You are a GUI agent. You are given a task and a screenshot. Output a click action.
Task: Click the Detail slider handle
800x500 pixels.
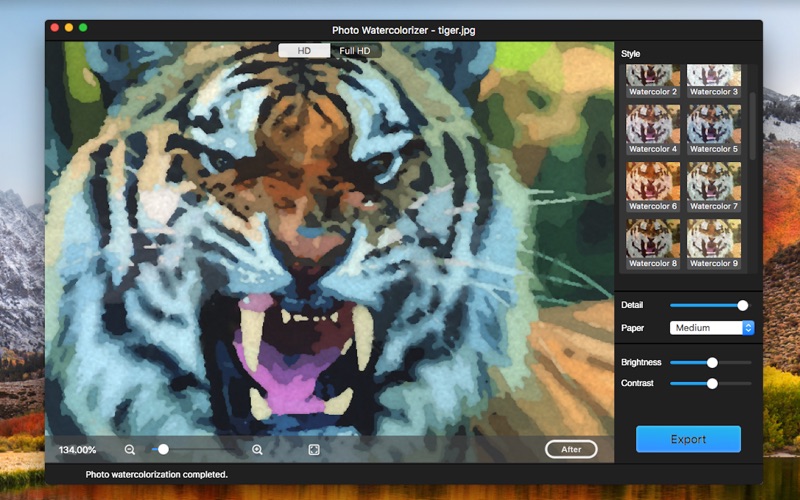[x=742, y=305]
